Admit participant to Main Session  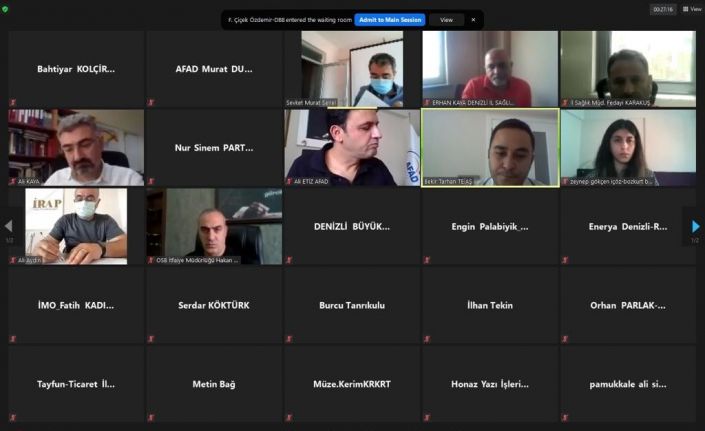(x=390, y=20)
